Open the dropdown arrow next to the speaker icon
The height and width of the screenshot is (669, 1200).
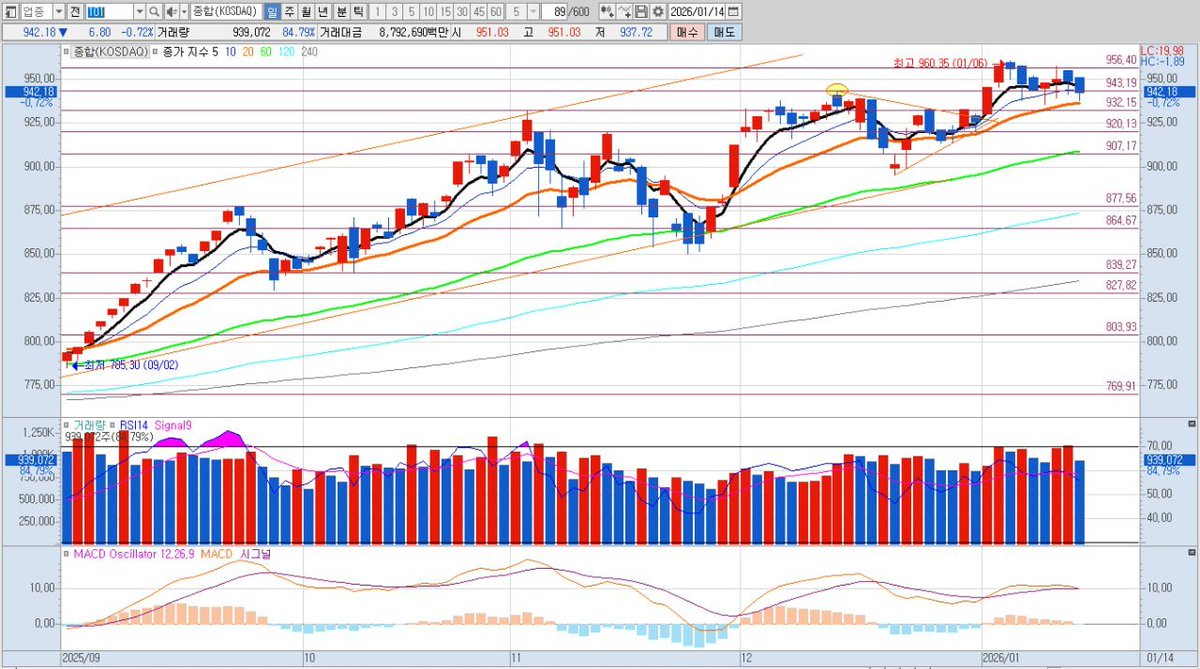[185, 12]
